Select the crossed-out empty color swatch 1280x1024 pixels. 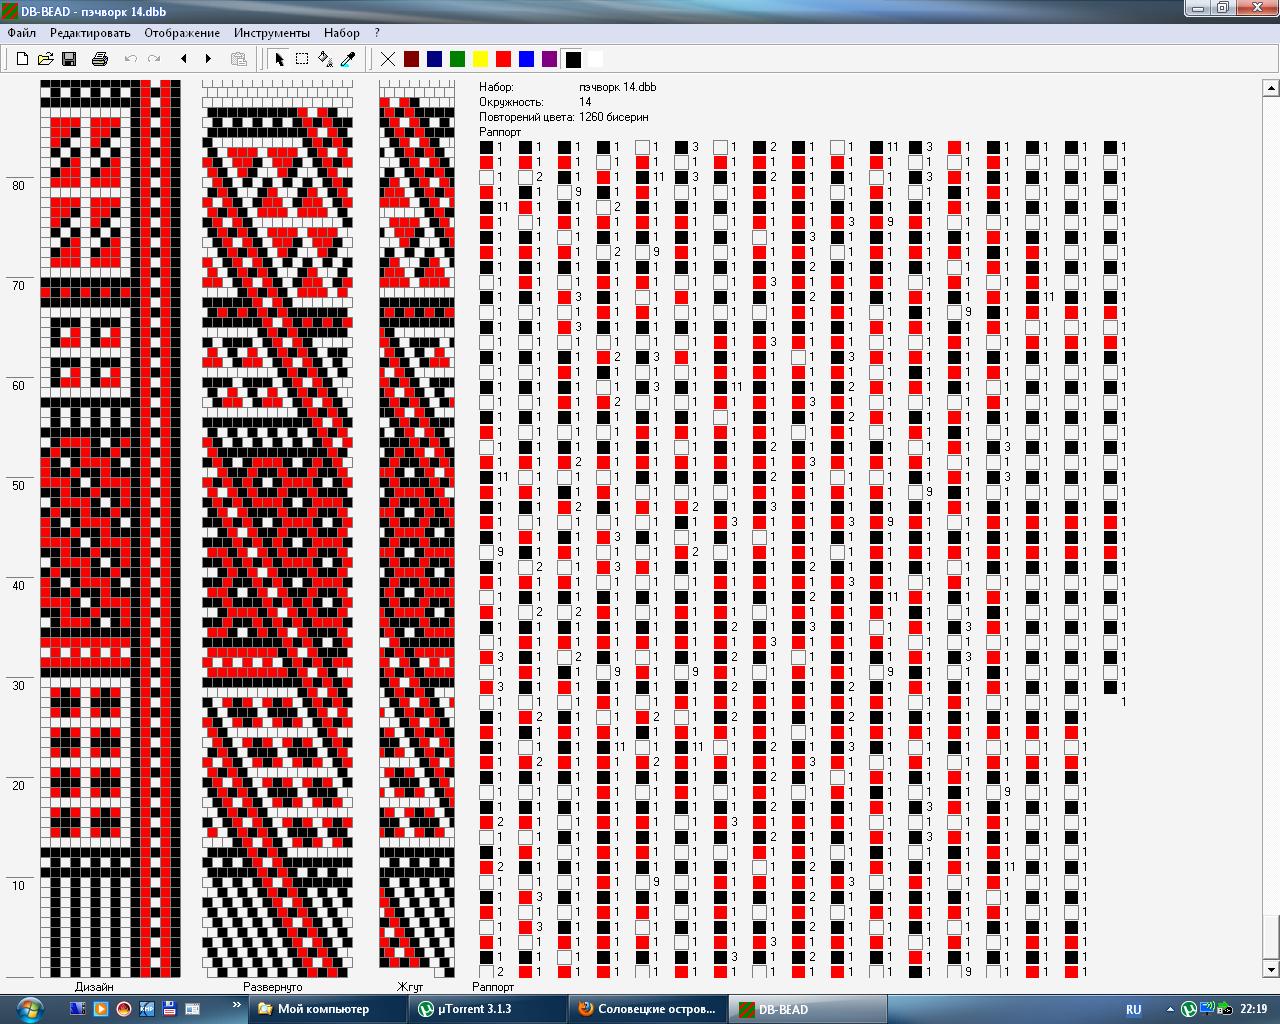click(388, 59)
